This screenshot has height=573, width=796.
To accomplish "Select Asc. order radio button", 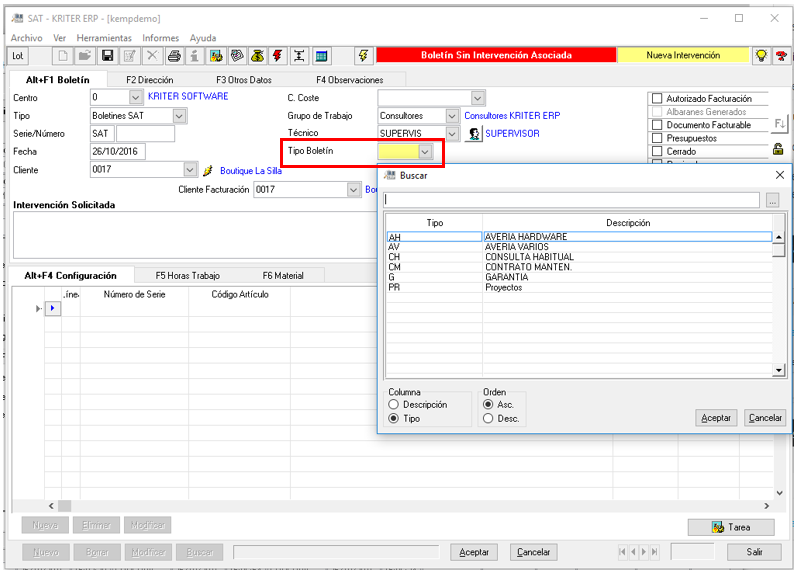I will coord(488,405).
